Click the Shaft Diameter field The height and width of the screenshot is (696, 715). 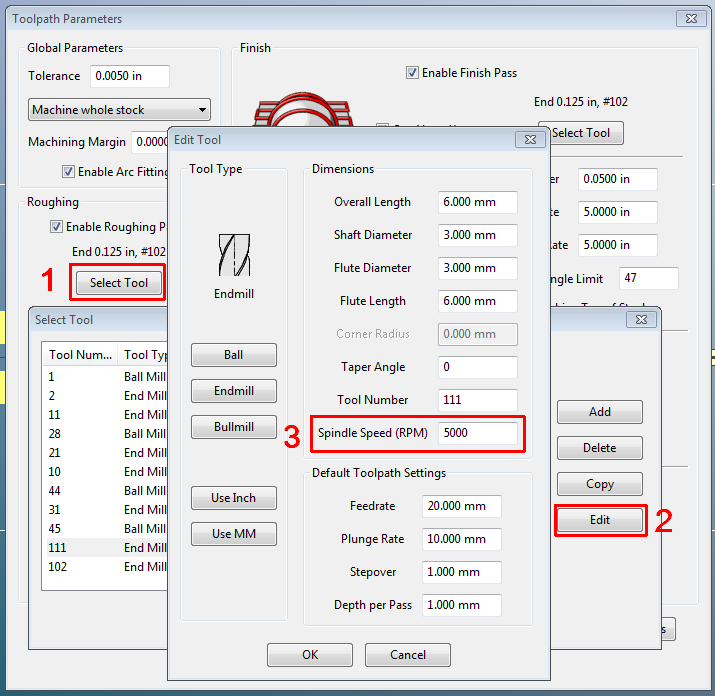click(478, 235)
